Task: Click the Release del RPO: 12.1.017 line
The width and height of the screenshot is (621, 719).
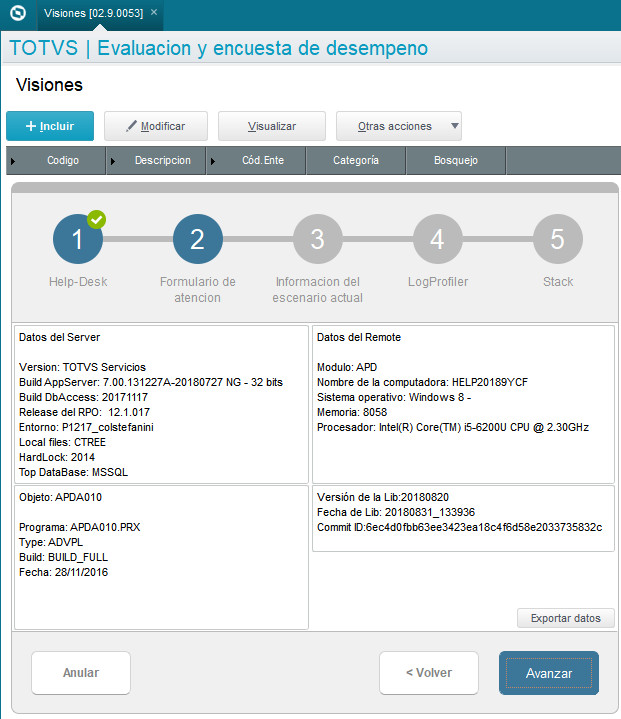Action: click(84, 412)
